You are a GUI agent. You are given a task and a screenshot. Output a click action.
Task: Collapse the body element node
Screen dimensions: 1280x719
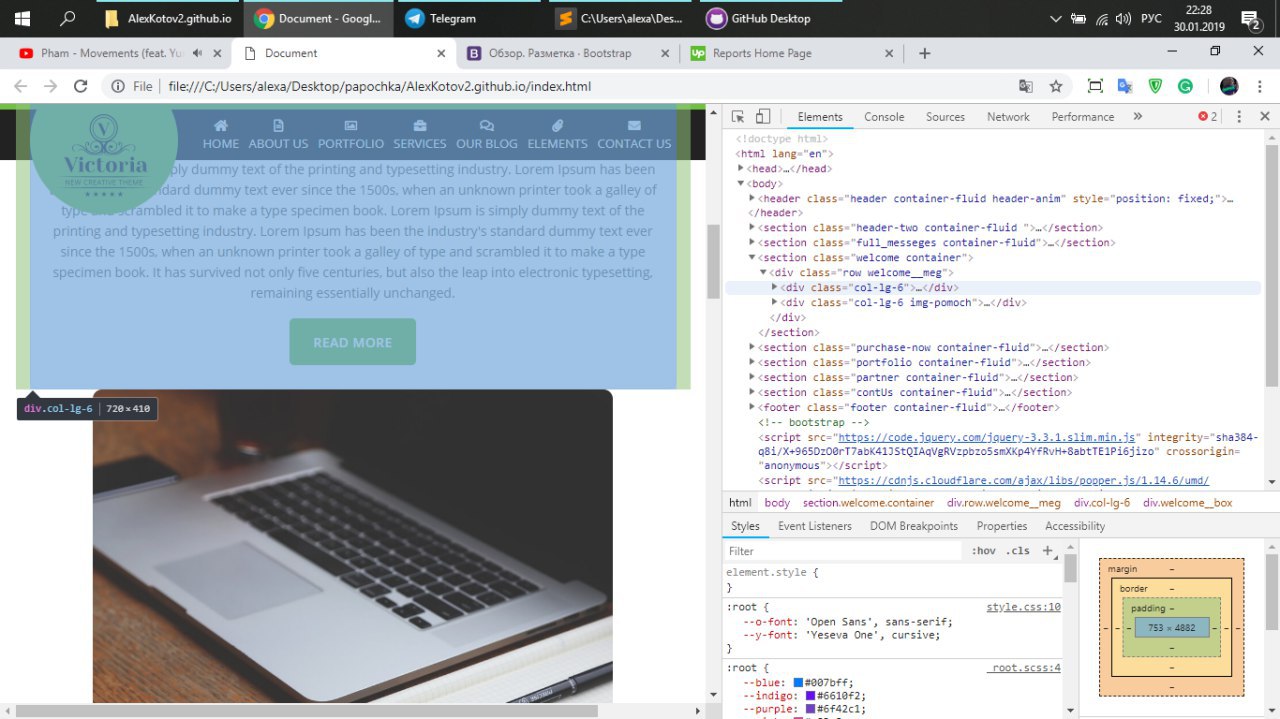[742, 184]
